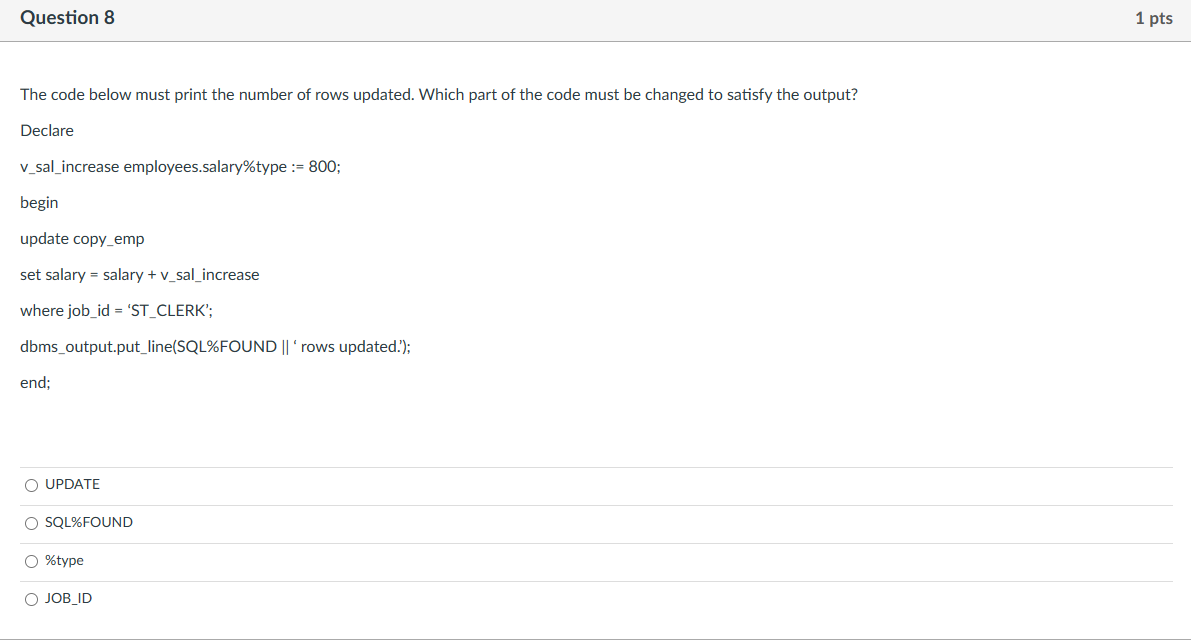Click the SQL%FOUND answer label text
The width and height of the screenshot is (1191, 642).
(x=89, y=523)
